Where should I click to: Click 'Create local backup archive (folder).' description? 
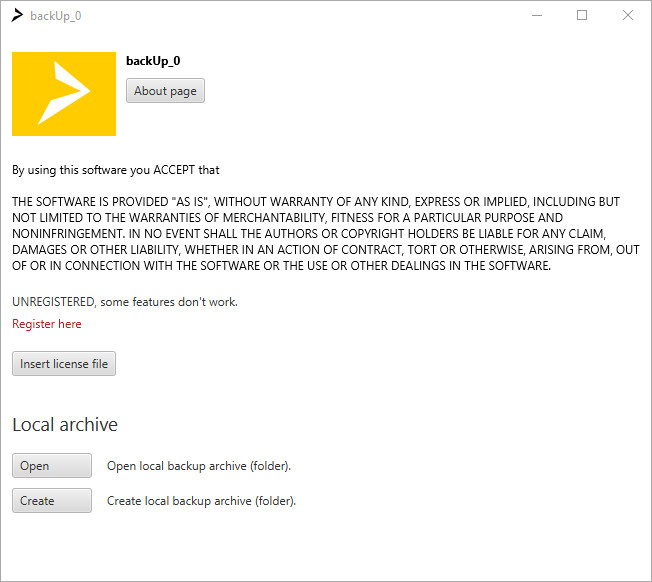coord(201,501)
